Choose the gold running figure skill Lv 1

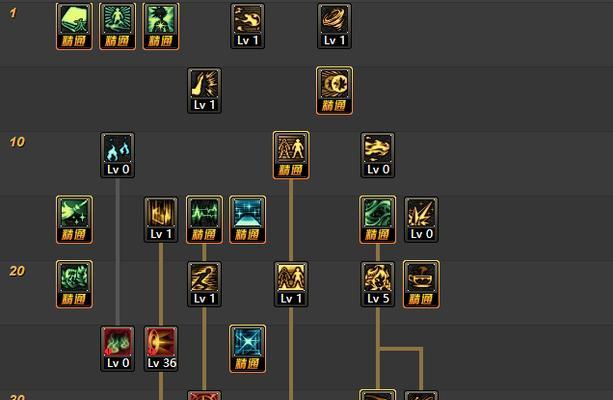coord(204,284)
